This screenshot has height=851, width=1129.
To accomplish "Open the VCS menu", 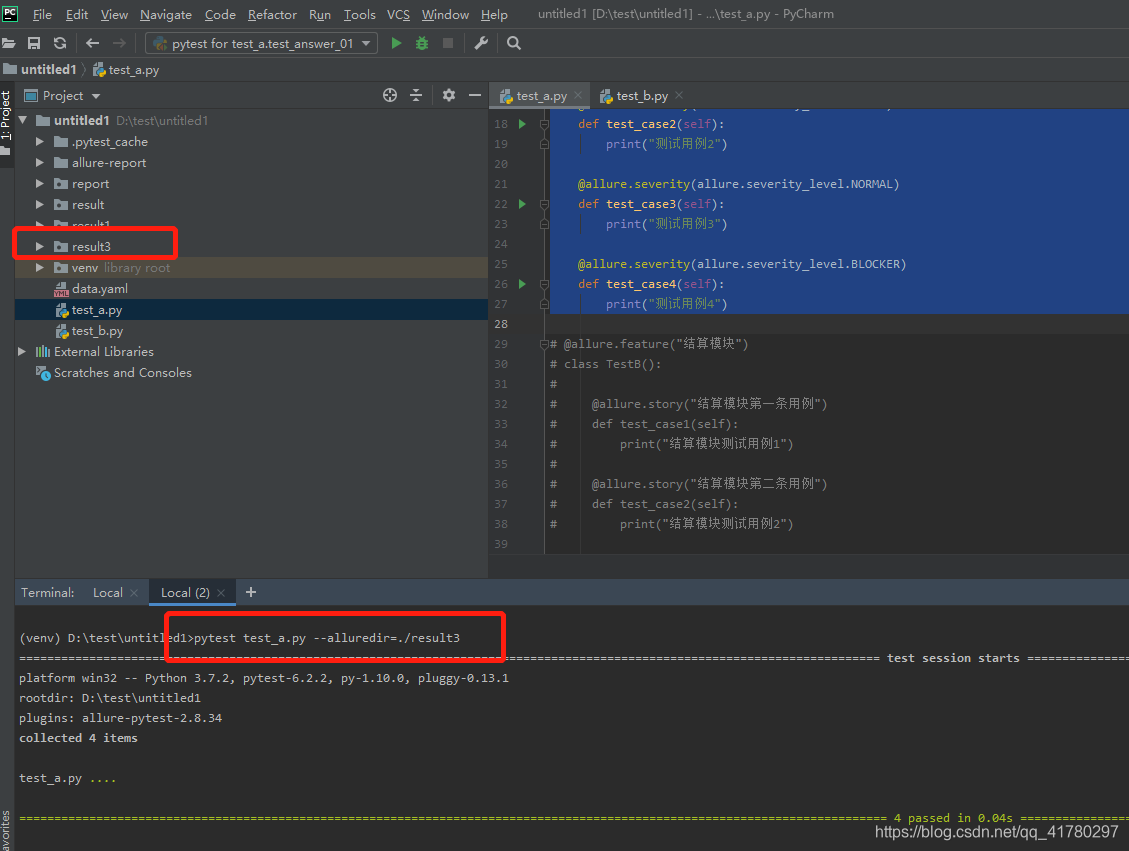I will pos(398,14).
